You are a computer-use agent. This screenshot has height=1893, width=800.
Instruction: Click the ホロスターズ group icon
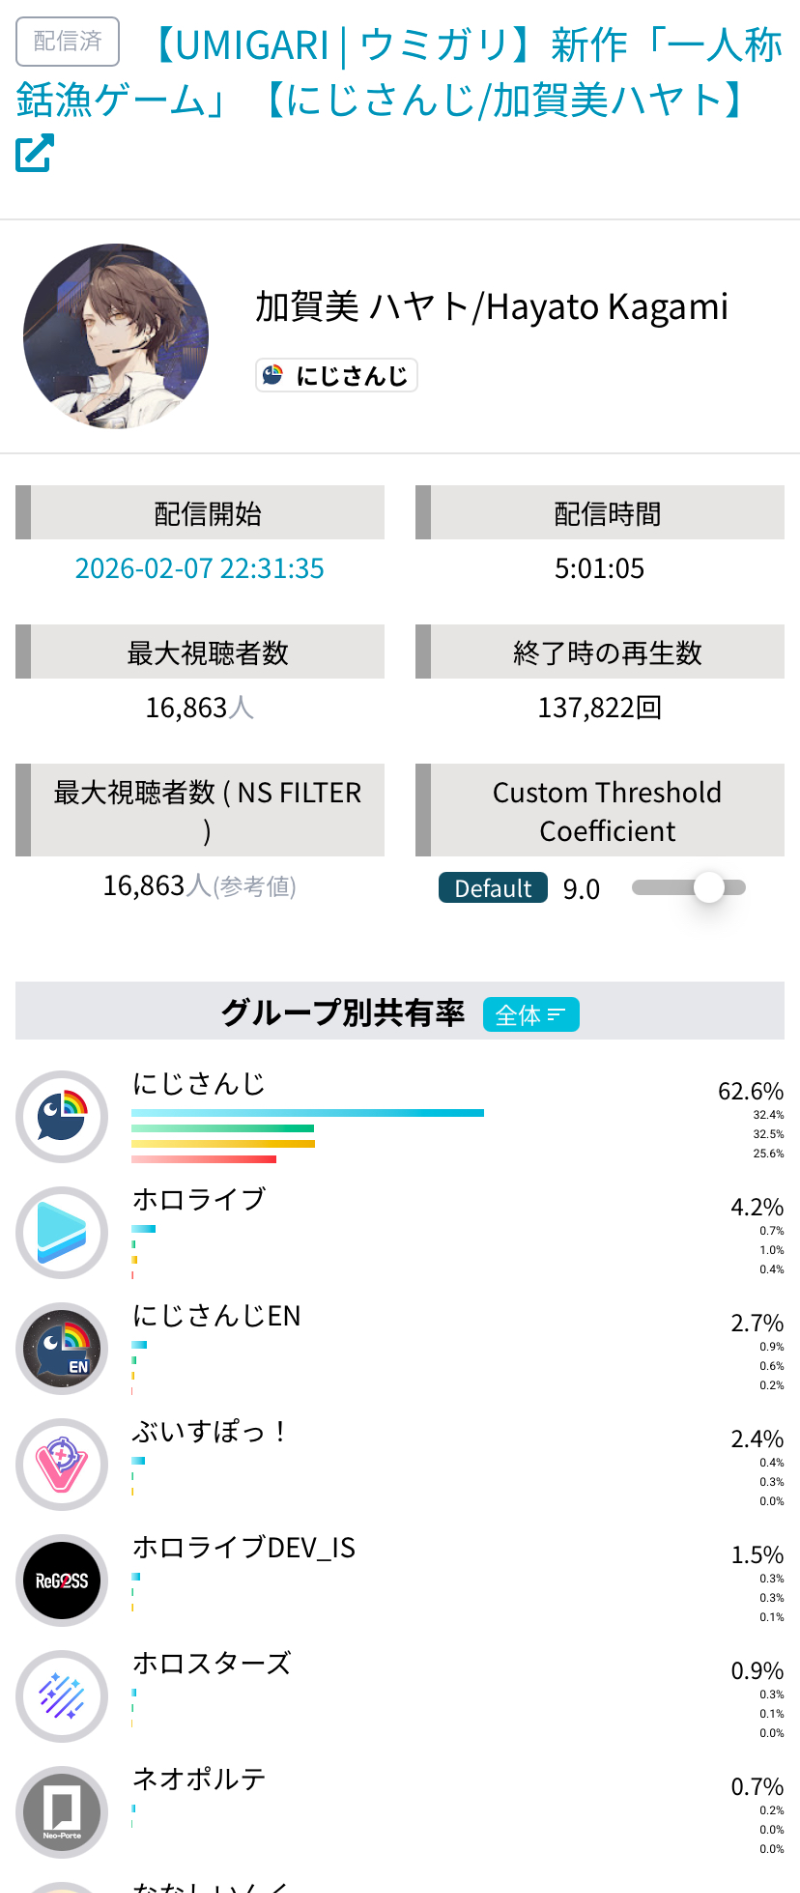click(62, 1696)
